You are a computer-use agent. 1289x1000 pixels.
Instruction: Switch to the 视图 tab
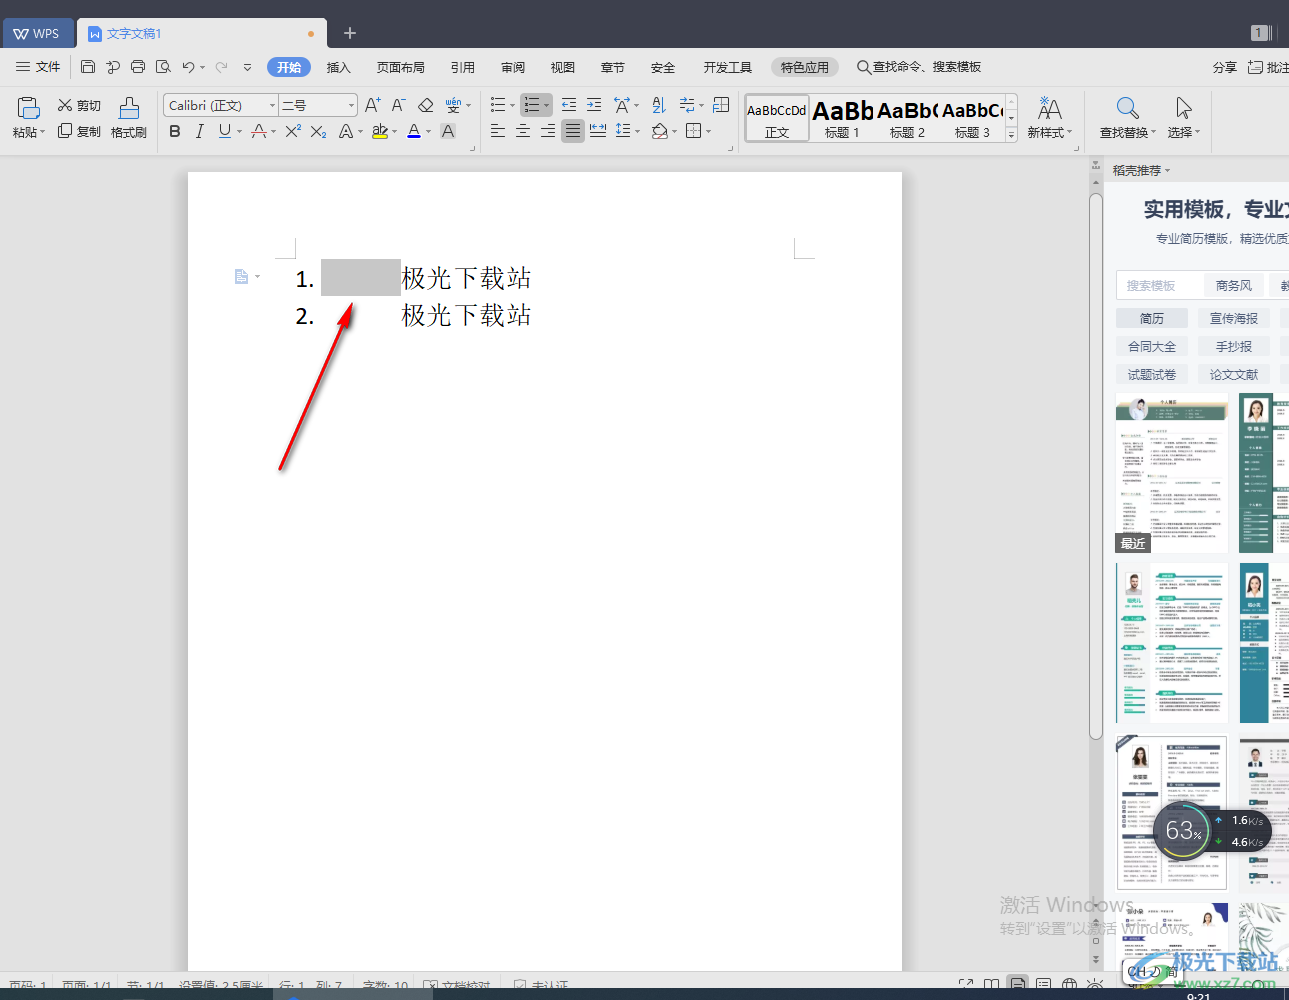point(563,67)
